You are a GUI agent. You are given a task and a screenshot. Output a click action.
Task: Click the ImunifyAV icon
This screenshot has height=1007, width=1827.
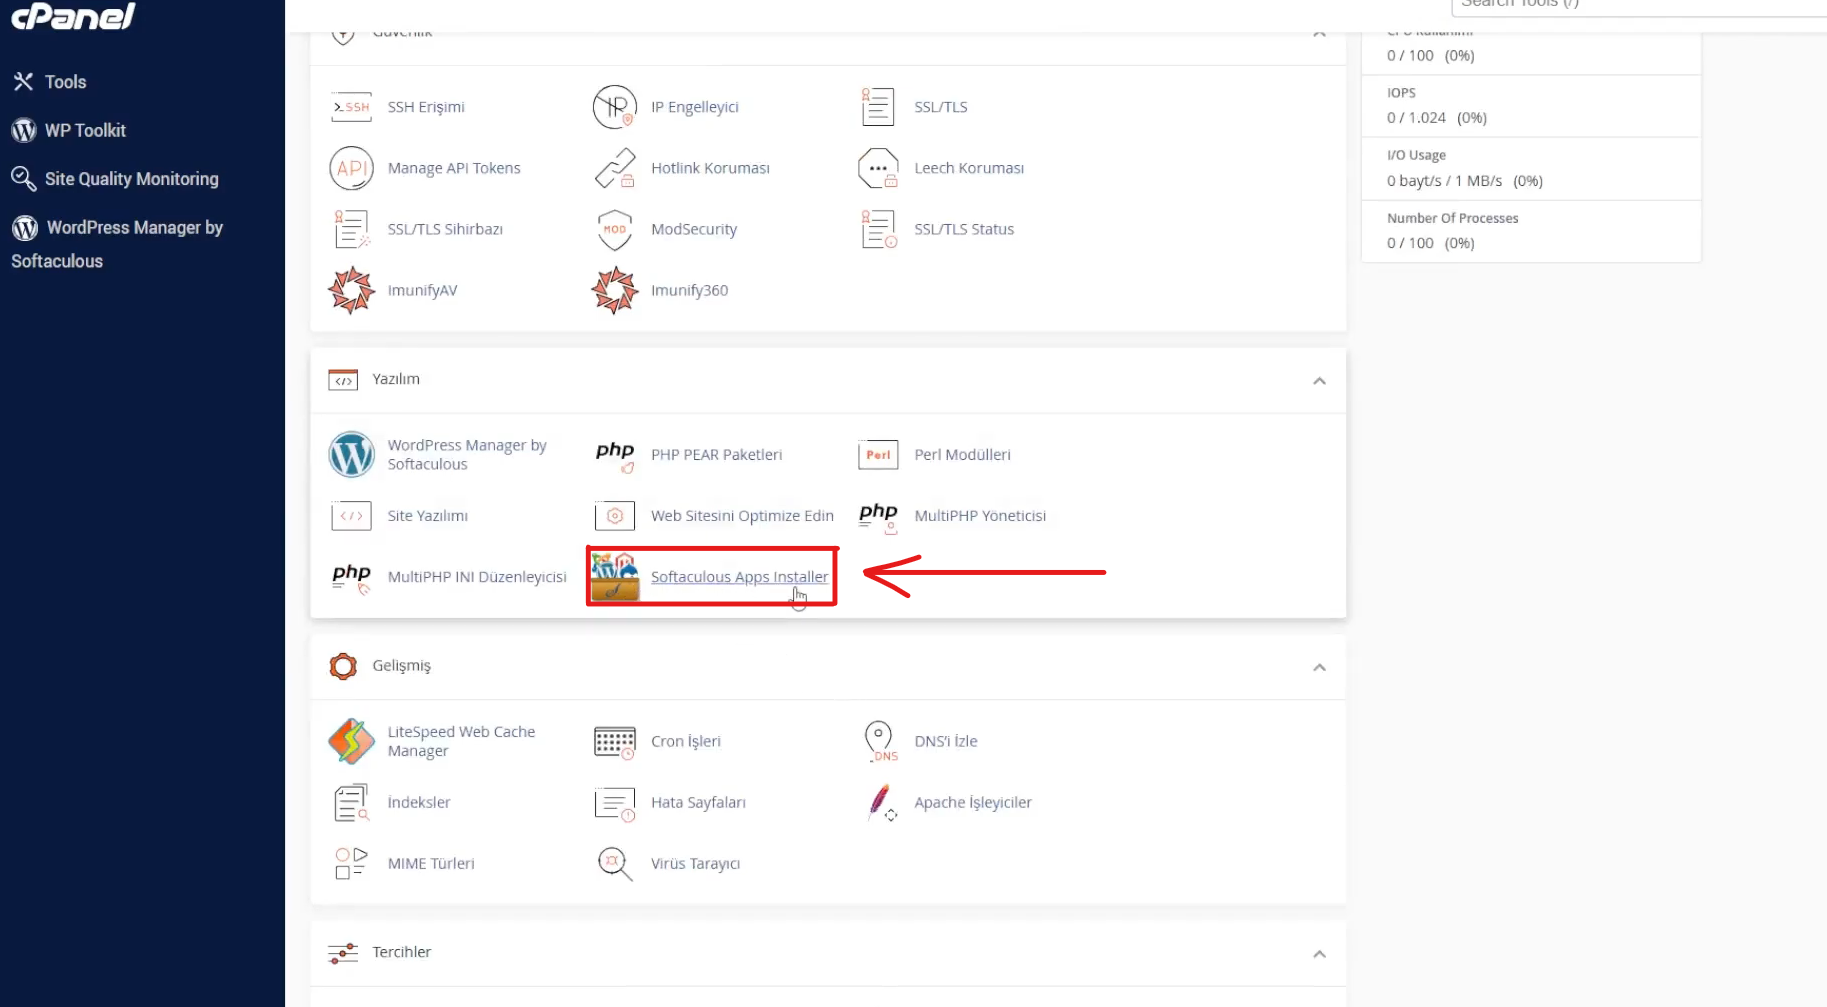coord(351,290)
